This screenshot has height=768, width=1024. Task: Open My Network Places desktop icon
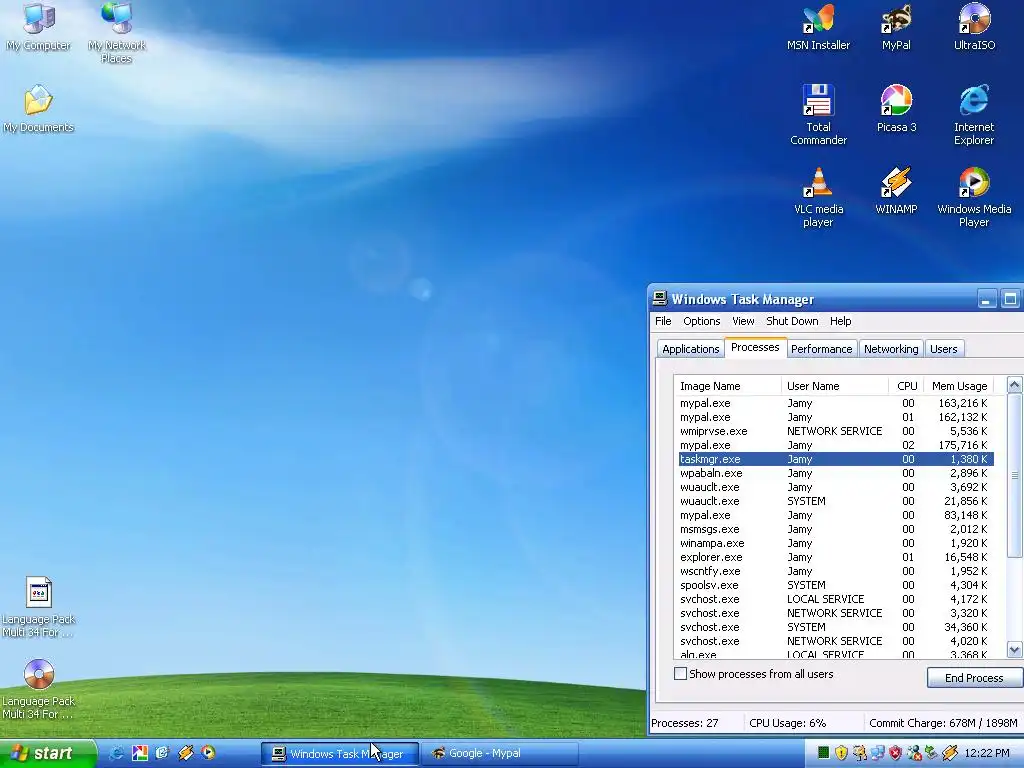coord(117,31)
